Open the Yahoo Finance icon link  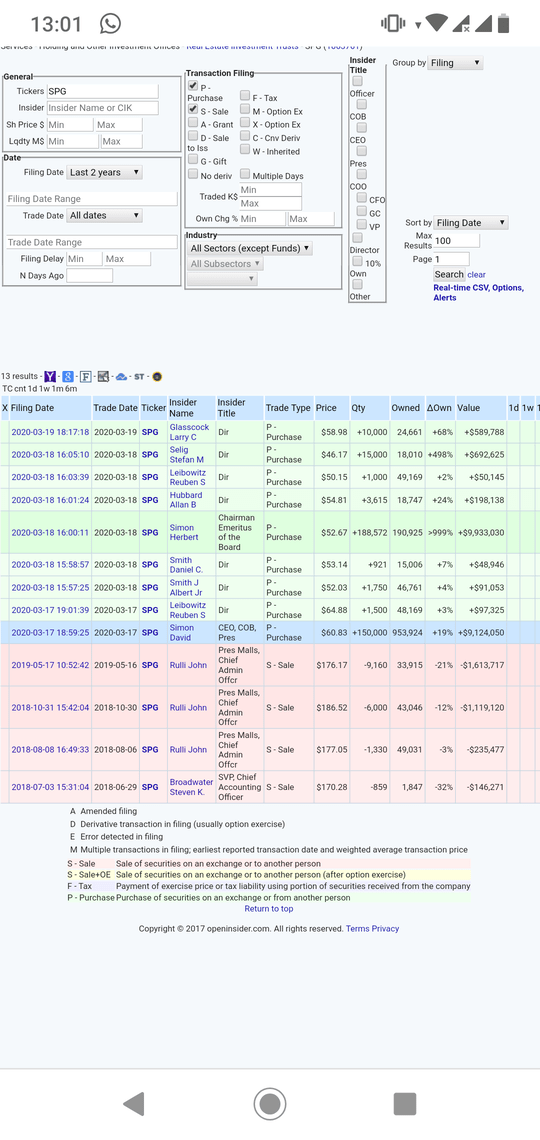[x=50, y=377]
